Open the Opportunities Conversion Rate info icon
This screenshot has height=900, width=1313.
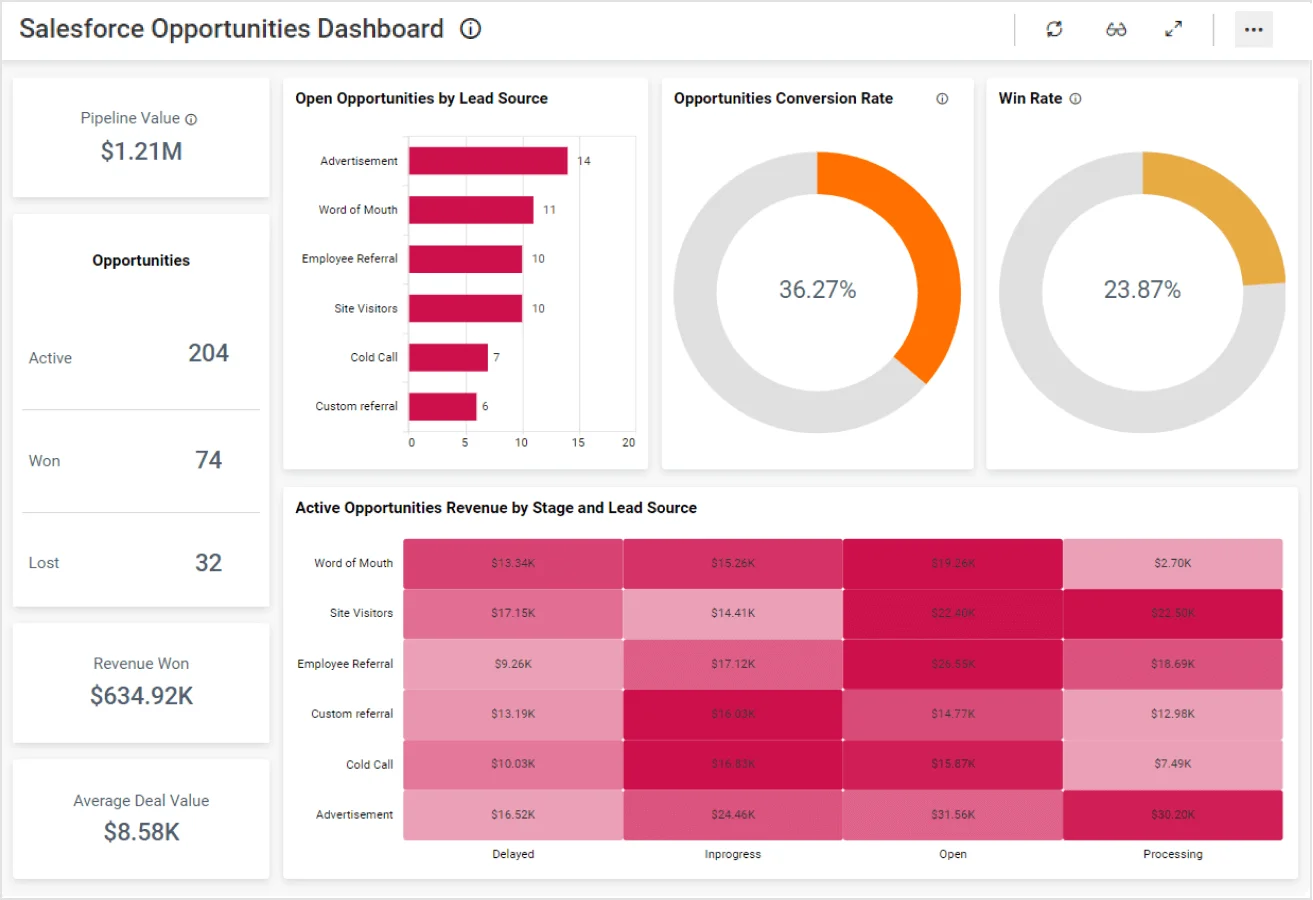pos(942,99)
